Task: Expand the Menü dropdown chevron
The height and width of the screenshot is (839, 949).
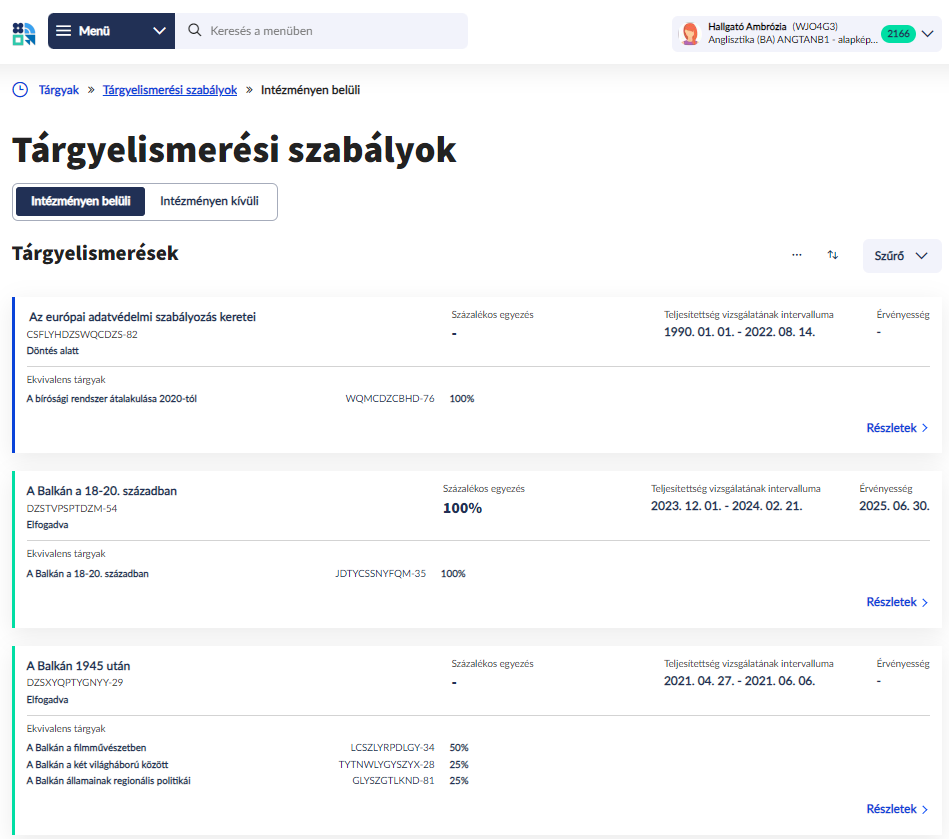Action: point(159,31)
